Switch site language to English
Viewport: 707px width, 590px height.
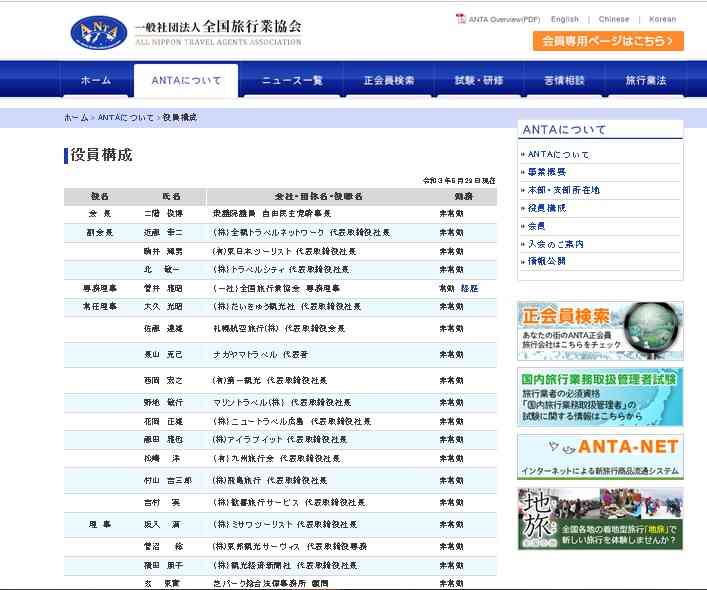565,19
